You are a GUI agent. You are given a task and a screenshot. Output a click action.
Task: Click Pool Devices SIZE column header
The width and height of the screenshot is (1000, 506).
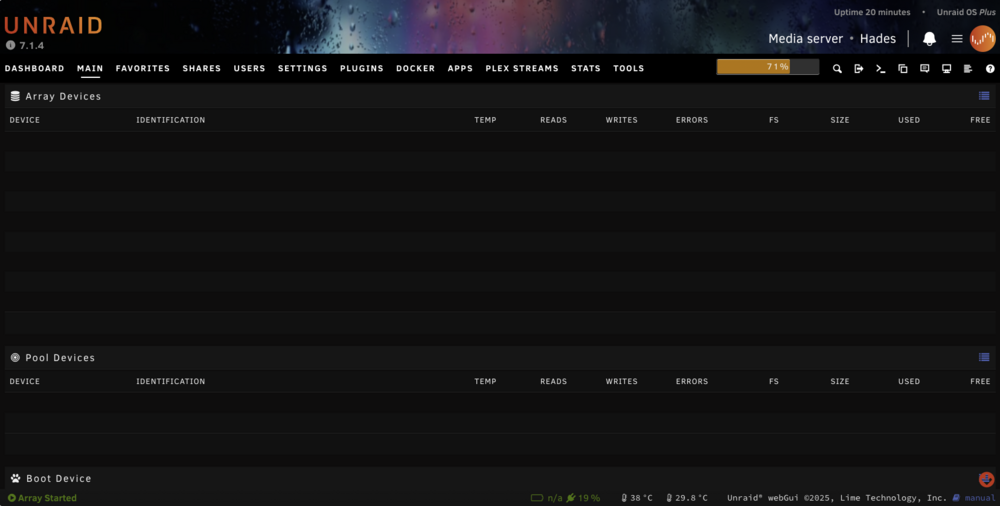tap(840, 382)
